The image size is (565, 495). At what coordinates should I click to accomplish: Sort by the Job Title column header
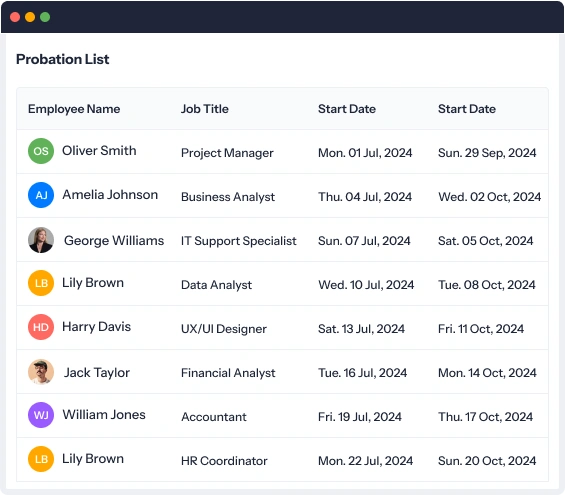coord(204,109)
